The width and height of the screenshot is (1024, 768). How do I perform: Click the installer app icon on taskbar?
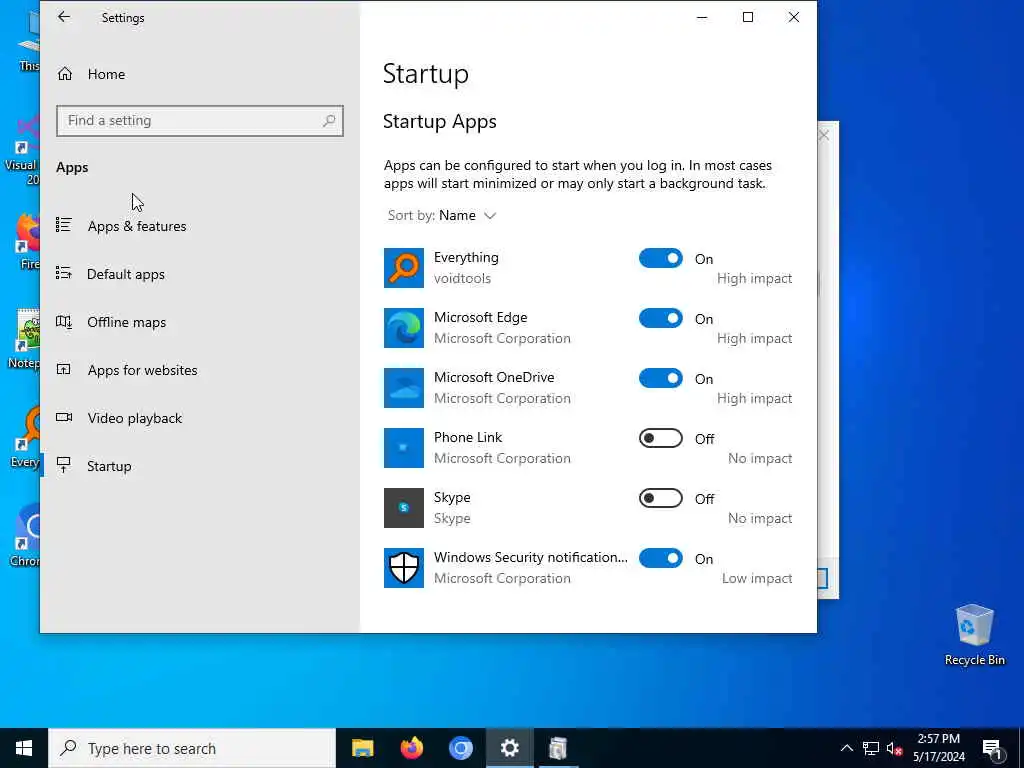tap(558, 748)
